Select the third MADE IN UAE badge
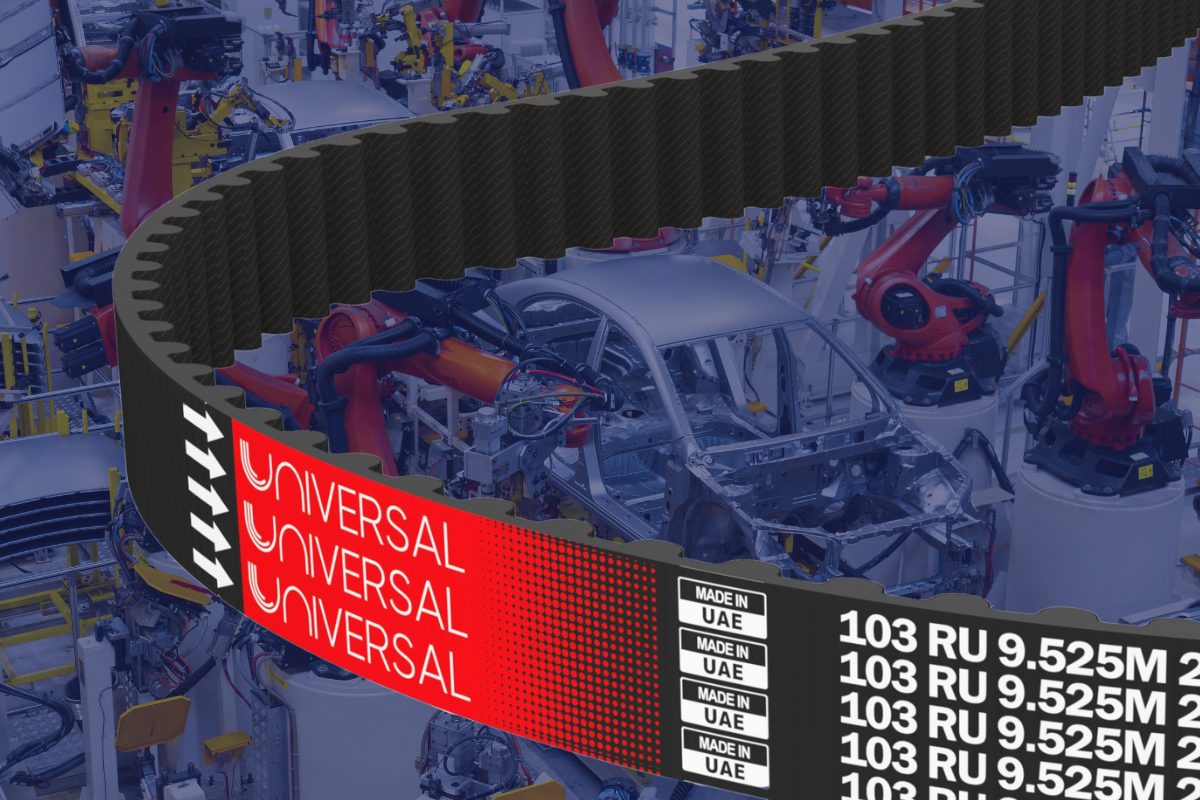The width and height of the screenshot is (1200, 800). (724, 707)
